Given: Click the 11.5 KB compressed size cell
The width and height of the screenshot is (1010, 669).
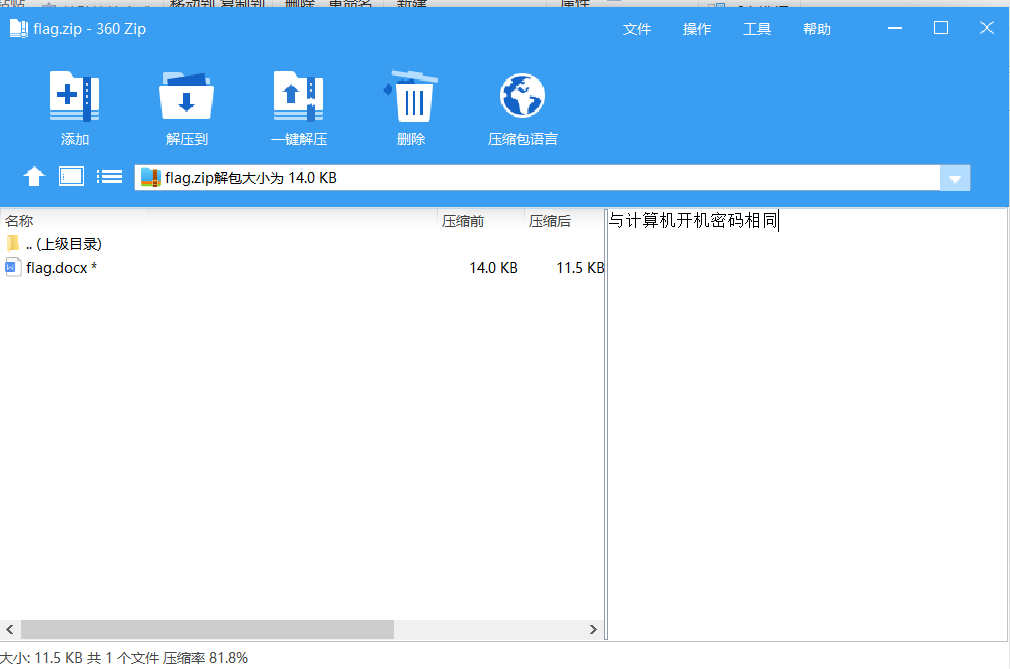Looking at the screenshot, I should (x=580, y=268).
